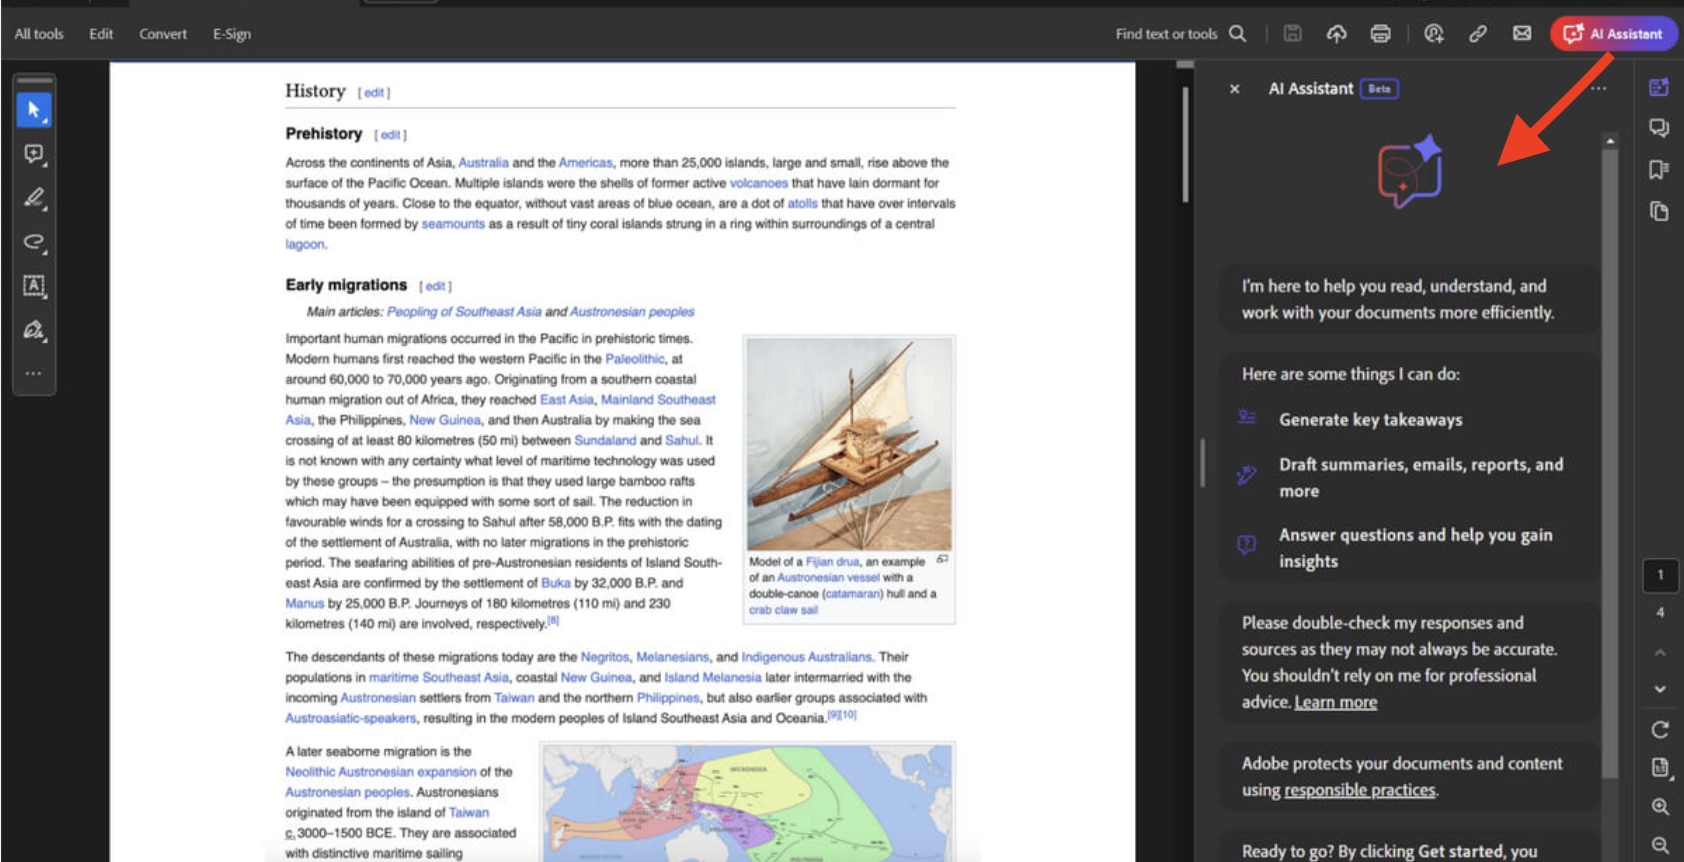Open the Convert menu
Screen dimensions: 1684x862
(163, 34)
